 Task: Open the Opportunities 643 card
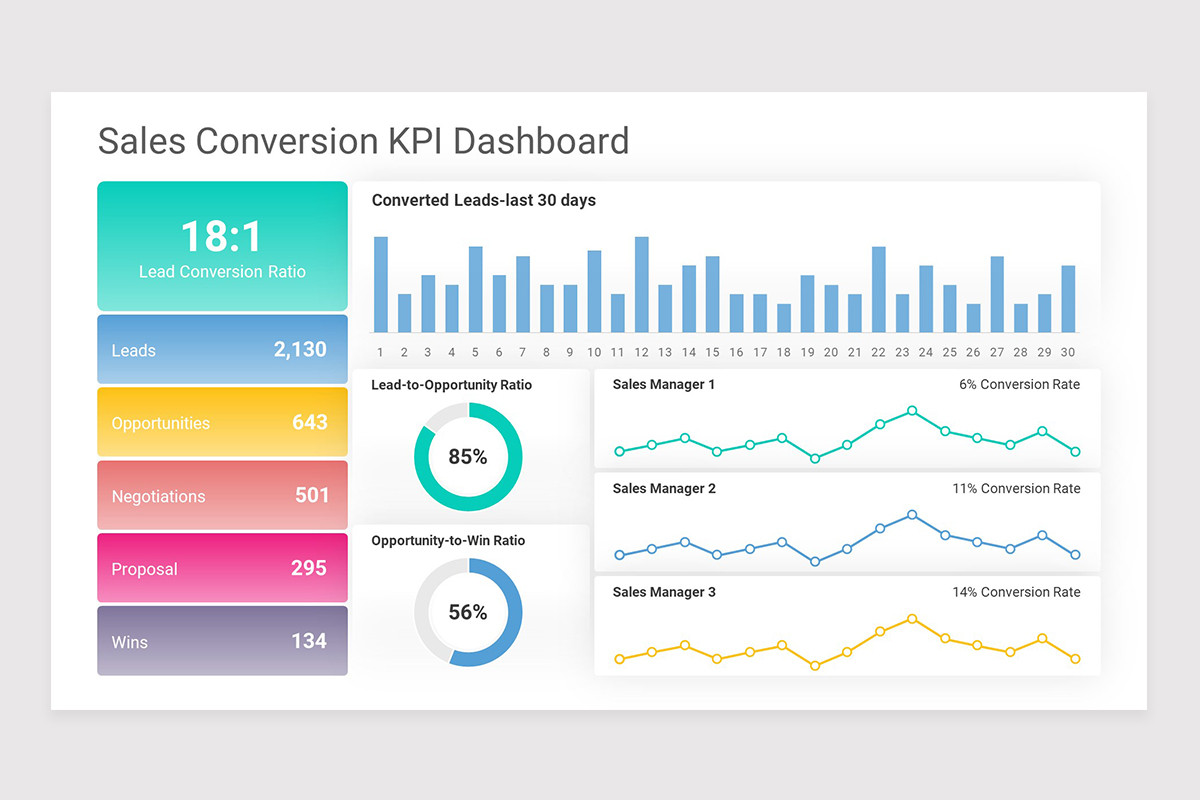tap(222, 422)
